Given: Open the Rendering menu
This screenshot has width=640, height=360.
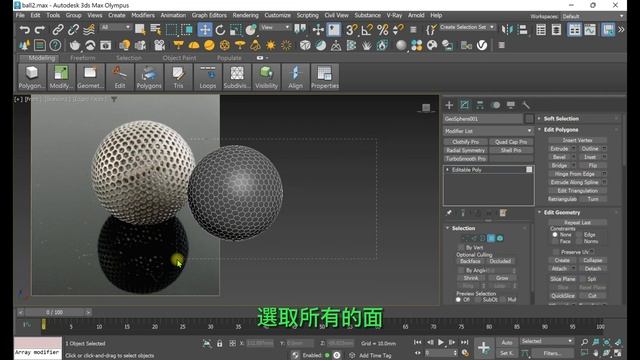Looking at the screenshot, I should coord(245,15).
